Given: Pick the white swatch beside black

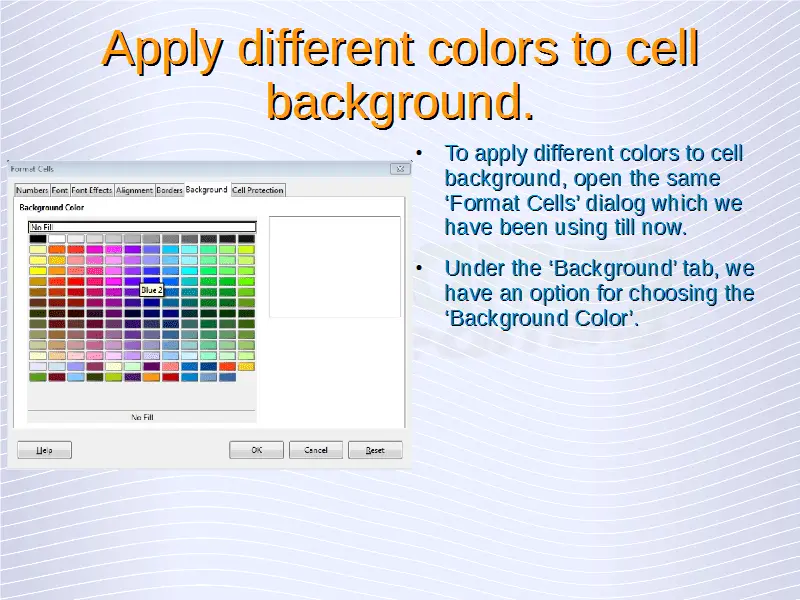Looking at the screenshot, I should point(57,239).
